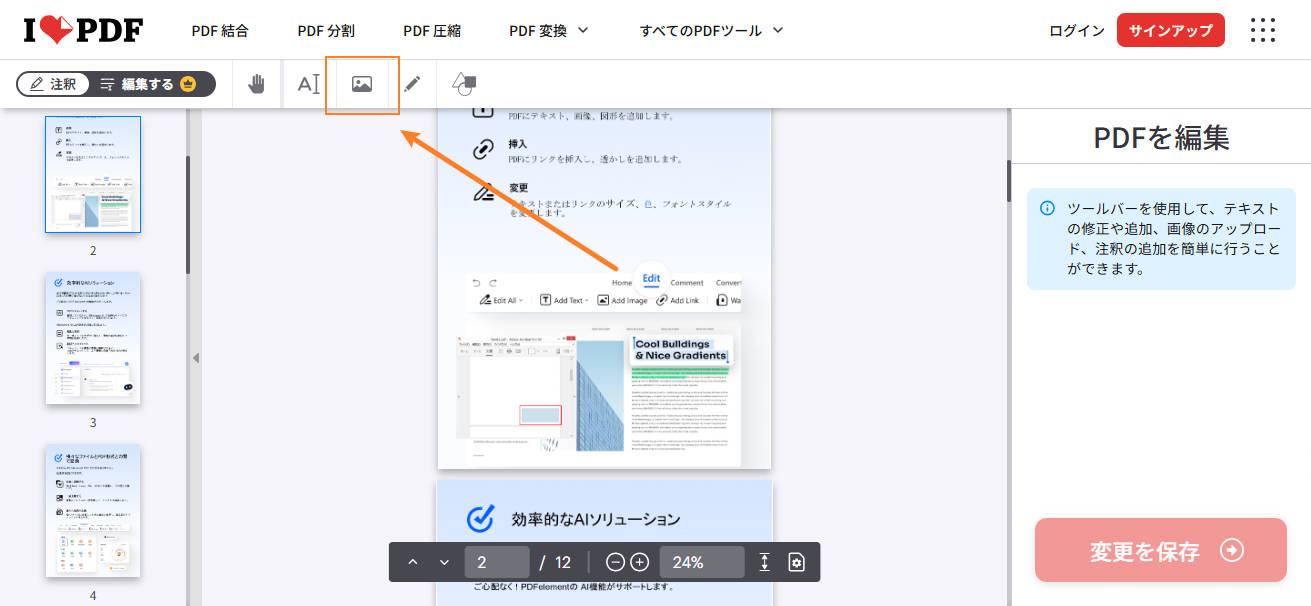Select the Add Text tool

point(308,84)
